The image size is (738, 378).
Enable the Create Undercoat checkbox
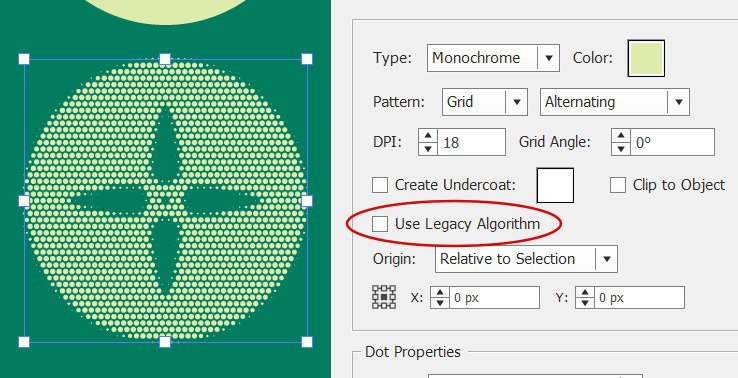pos(380,185)
